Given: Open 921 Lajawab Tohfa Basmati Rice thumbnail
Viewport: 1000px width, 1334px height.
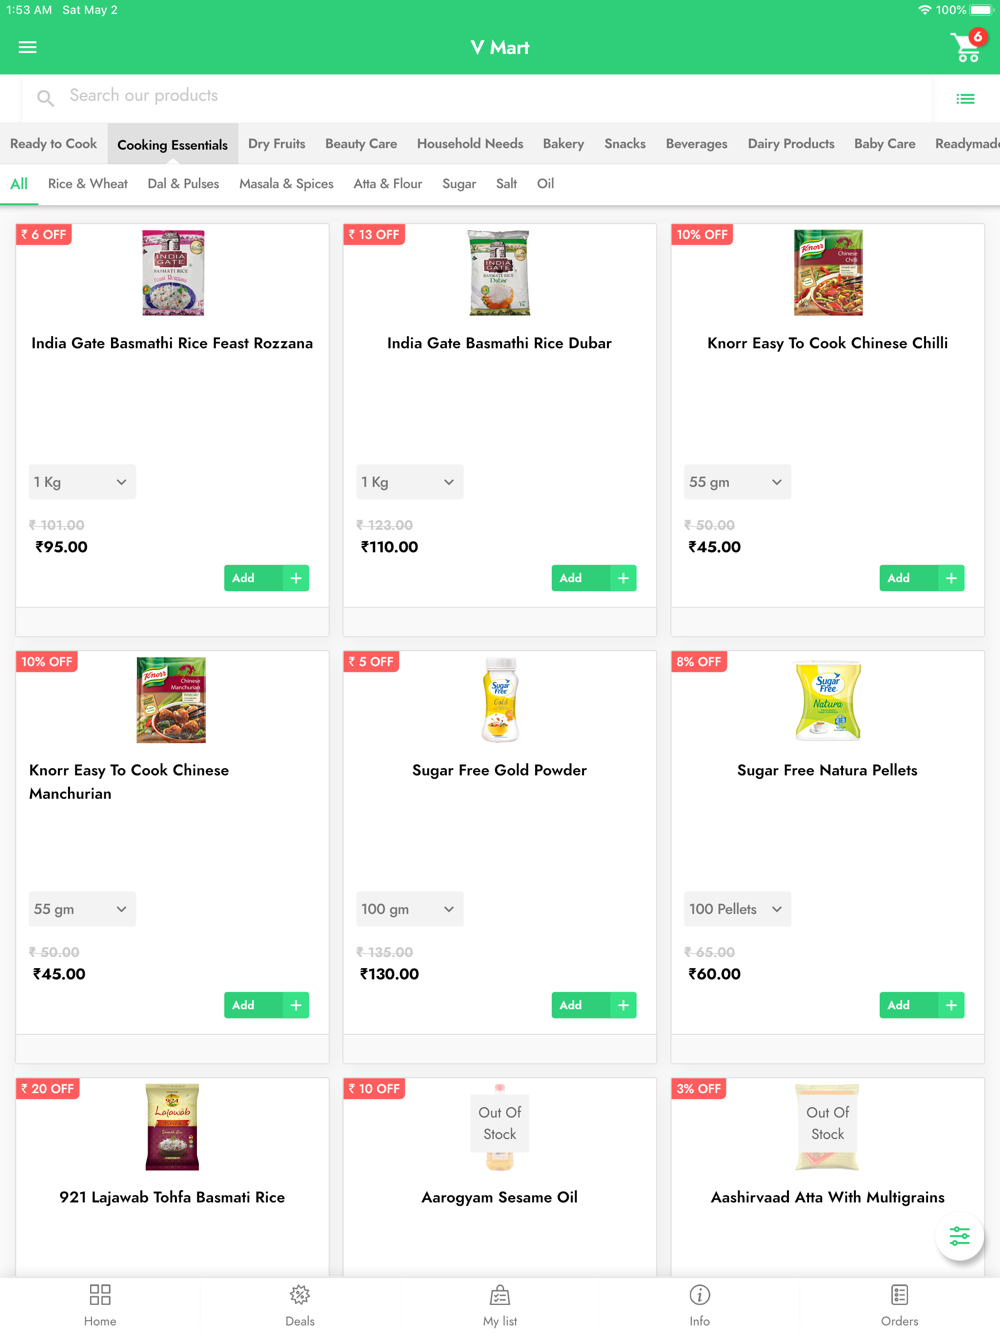Looking at the screenshot, I should pyautogui.click(x=172, y=1127).
